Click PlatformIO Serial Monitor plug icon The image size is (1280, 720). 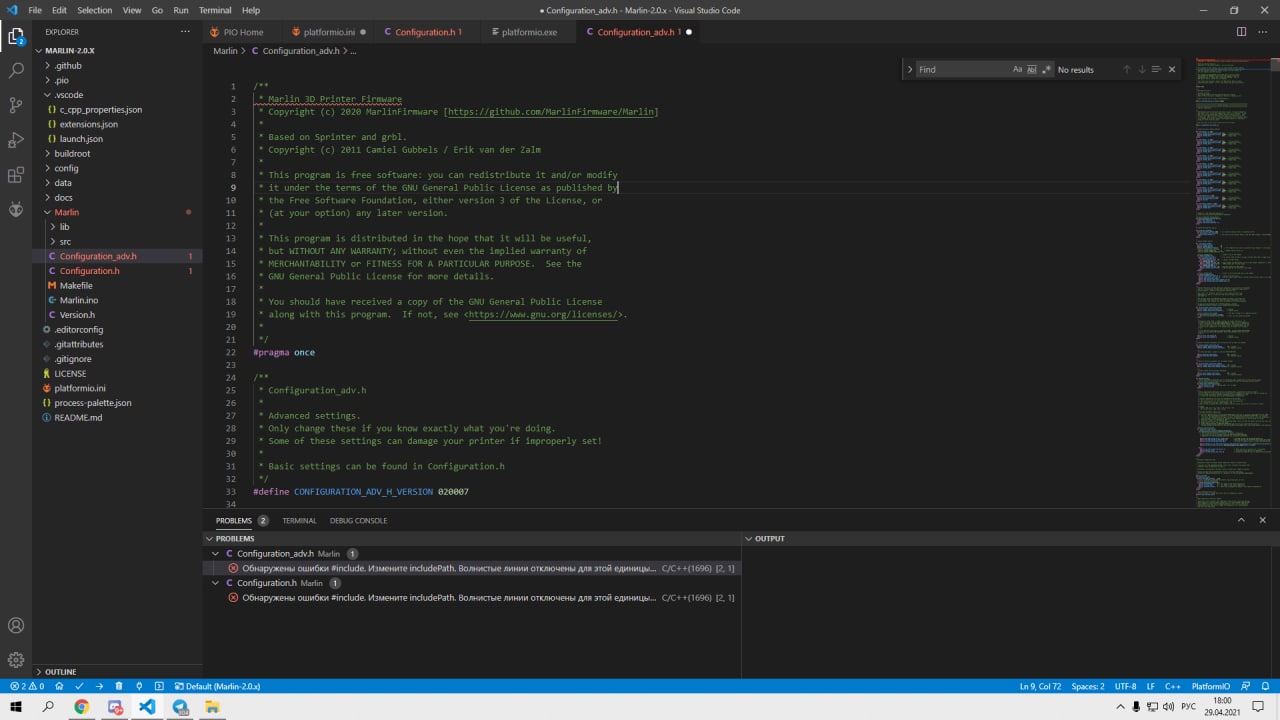pos(139,687)
